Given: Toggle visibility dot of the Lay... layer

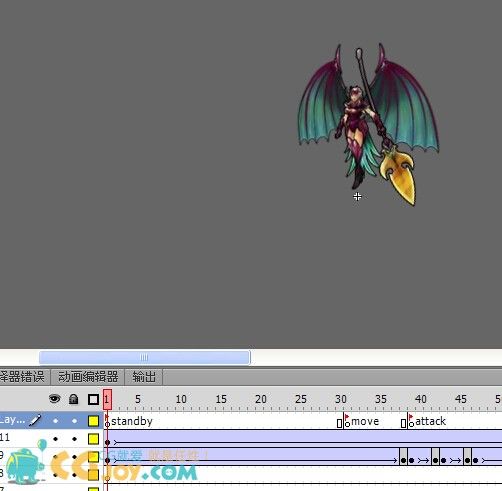Looking at the screenshot, I should (x=56, y=421).
